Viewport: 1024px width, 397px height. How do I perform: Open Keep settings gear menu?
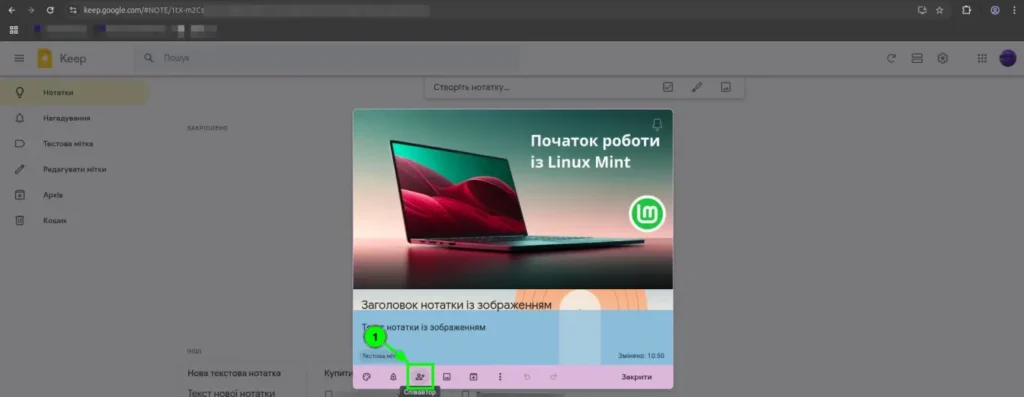pos(942,59)
